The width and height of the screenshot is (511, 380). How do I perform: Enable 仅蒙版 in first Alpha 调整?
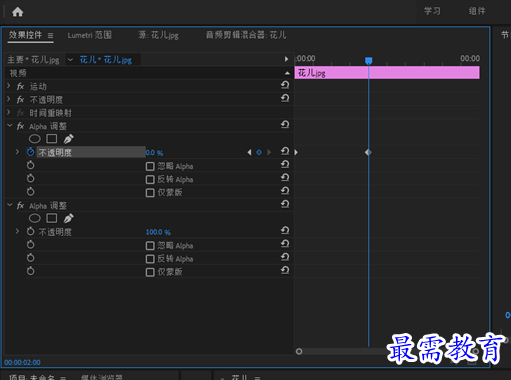pyautogui.click(x=150, y=193)
